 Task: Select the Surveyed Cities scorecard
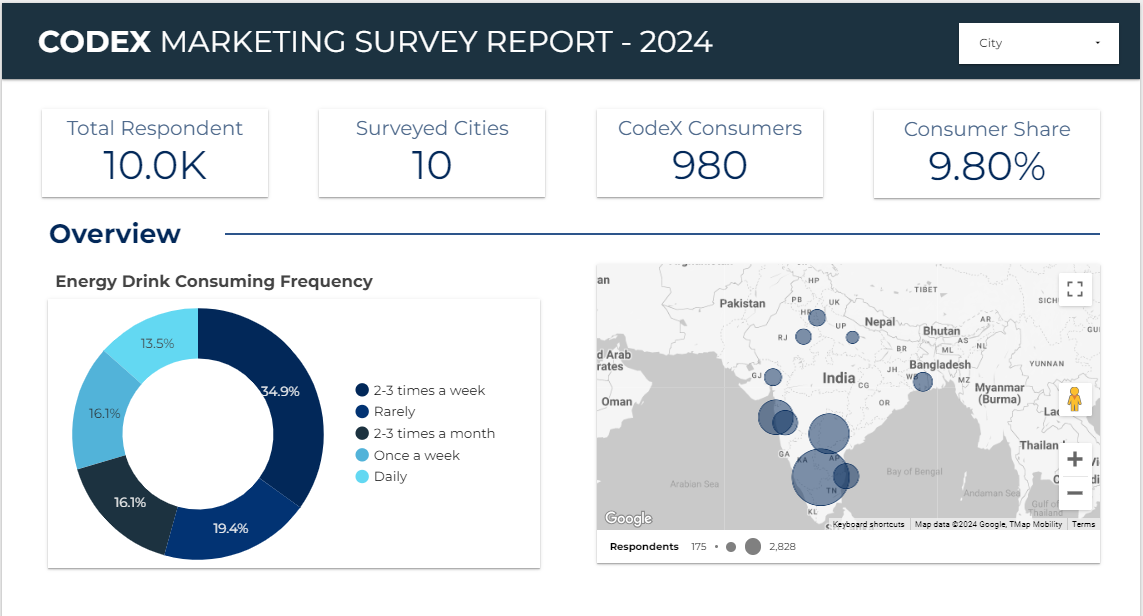(x=432, y=153)
